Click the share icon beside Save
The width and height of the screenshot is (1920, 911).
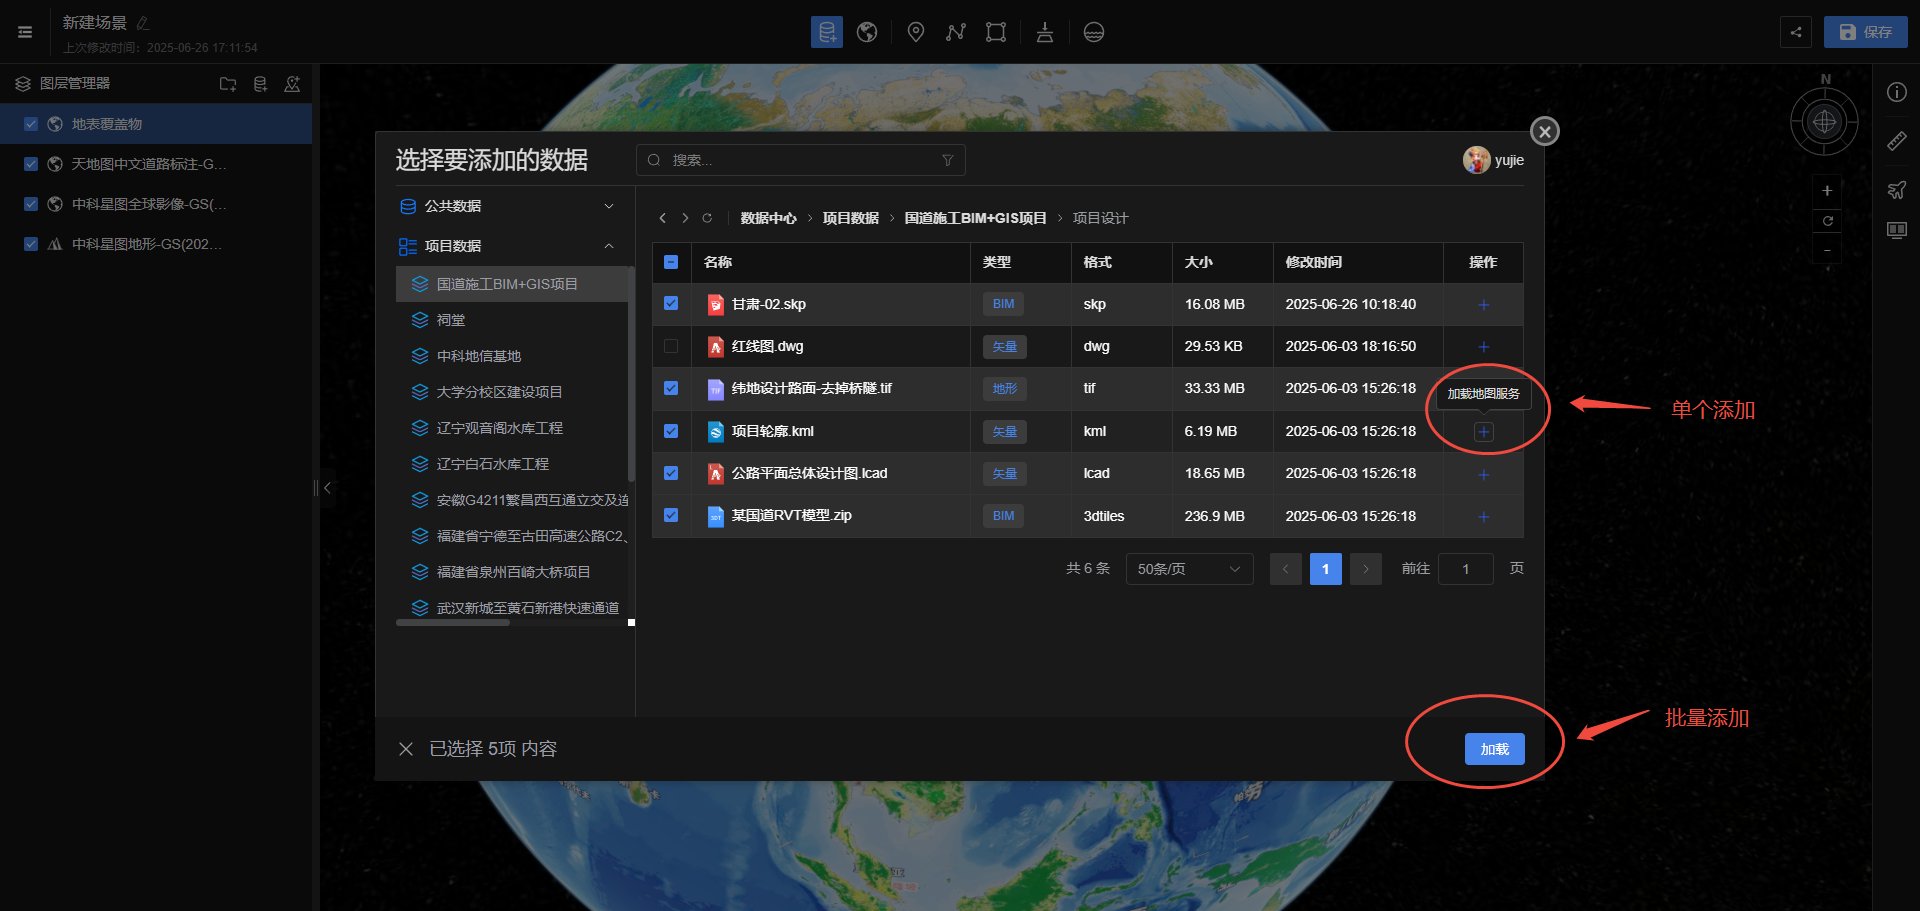(x=1796, y=32)
